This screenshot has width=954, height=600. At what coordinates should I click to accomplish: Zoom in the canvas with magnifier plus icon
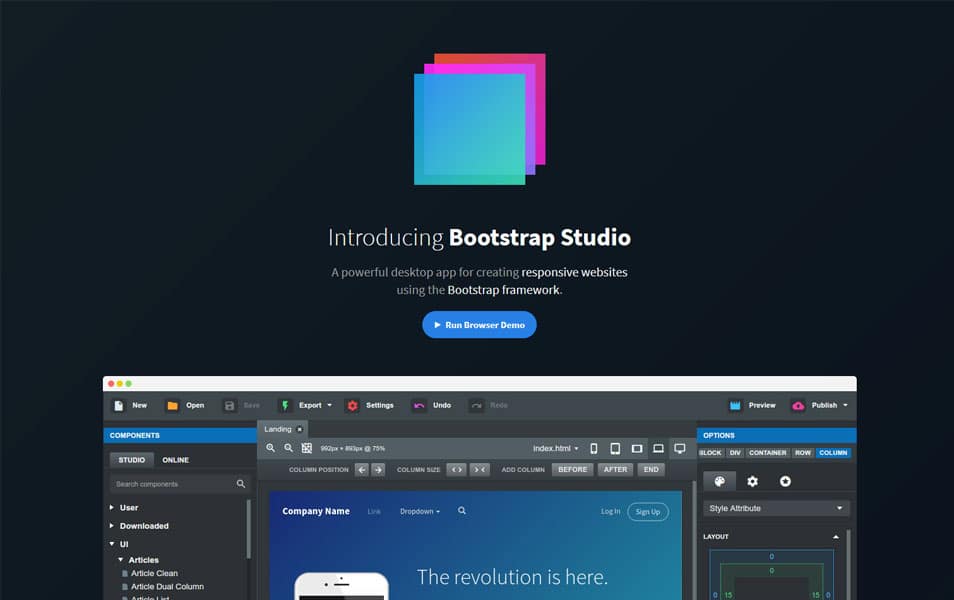click(x=271, y=448)
